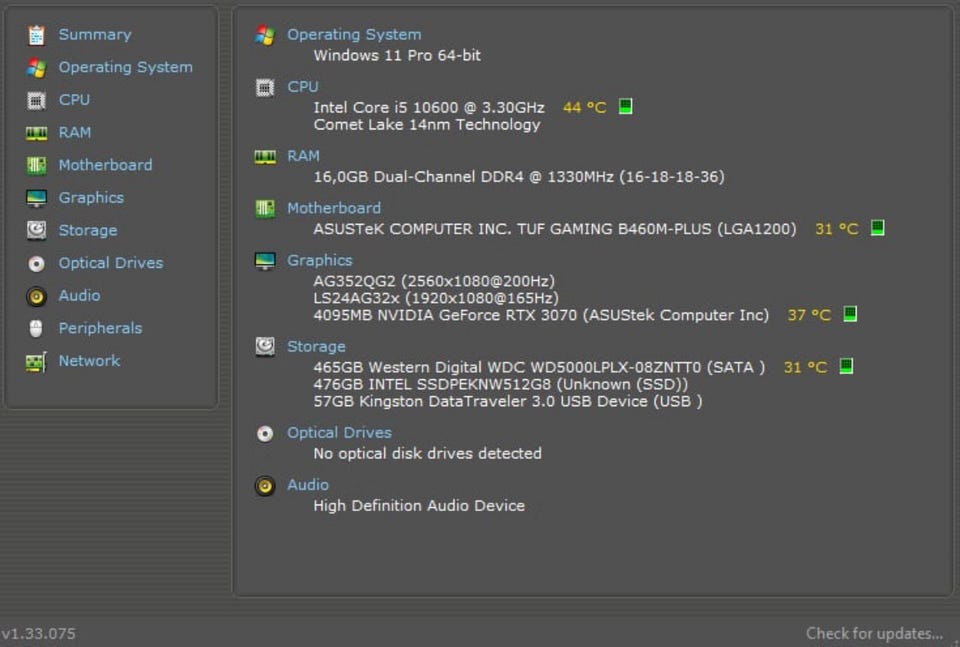Click the Graphics monitor icon in summary pane
The height and width of the screenshot is (647, 960).
point(264,261)
